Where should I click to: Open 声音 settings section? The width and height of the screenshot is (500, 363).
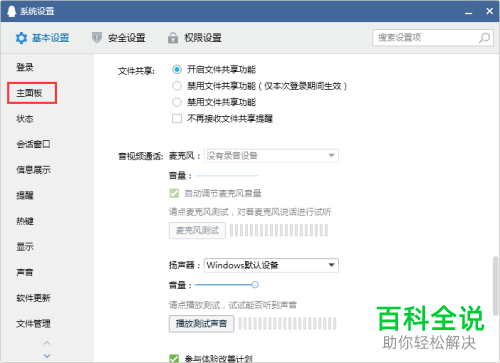click(x=25, y=272)
